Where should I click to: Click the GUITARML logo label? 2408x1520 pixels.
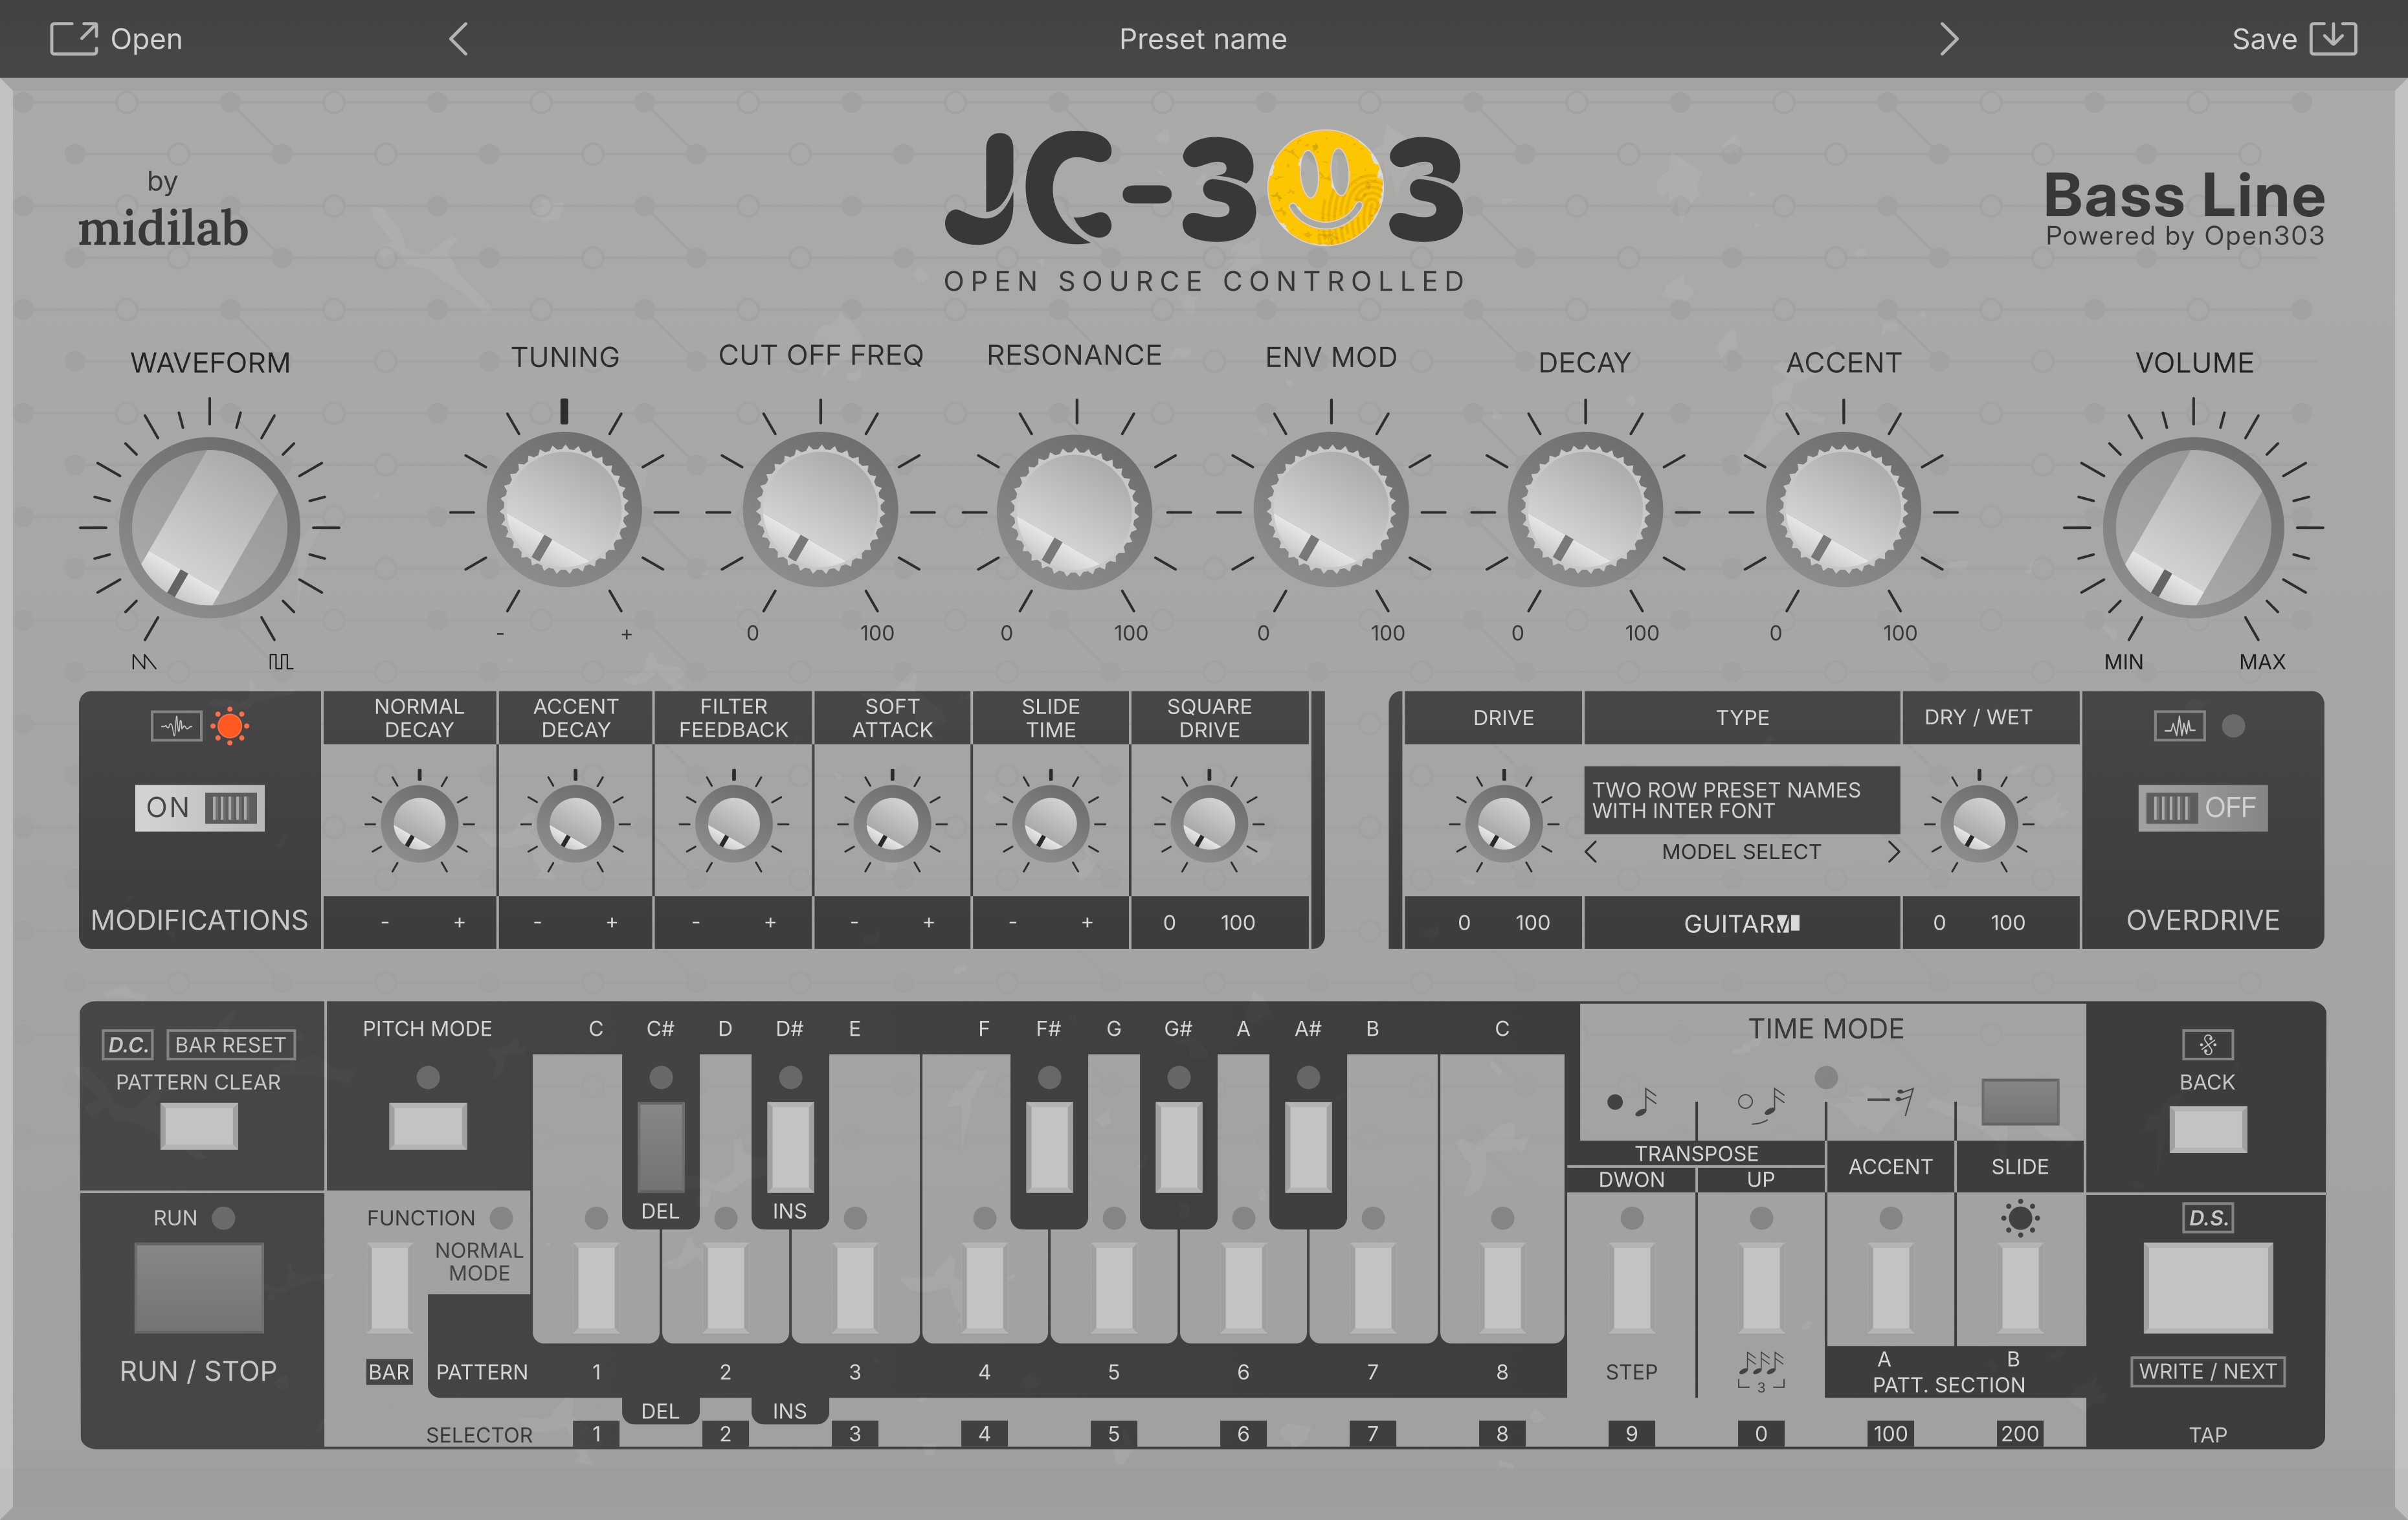coord(1741,923)
